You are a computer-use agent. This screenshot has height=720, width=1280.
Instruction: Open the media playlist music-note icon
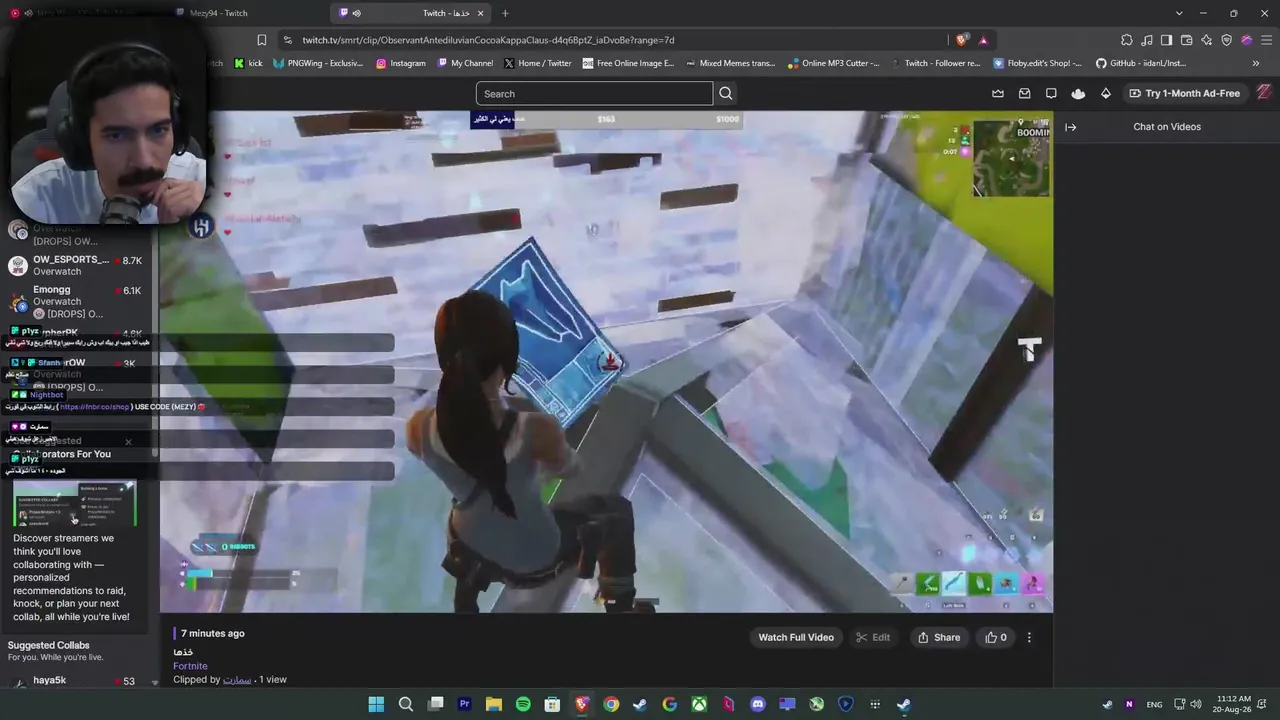(1147, 40)
